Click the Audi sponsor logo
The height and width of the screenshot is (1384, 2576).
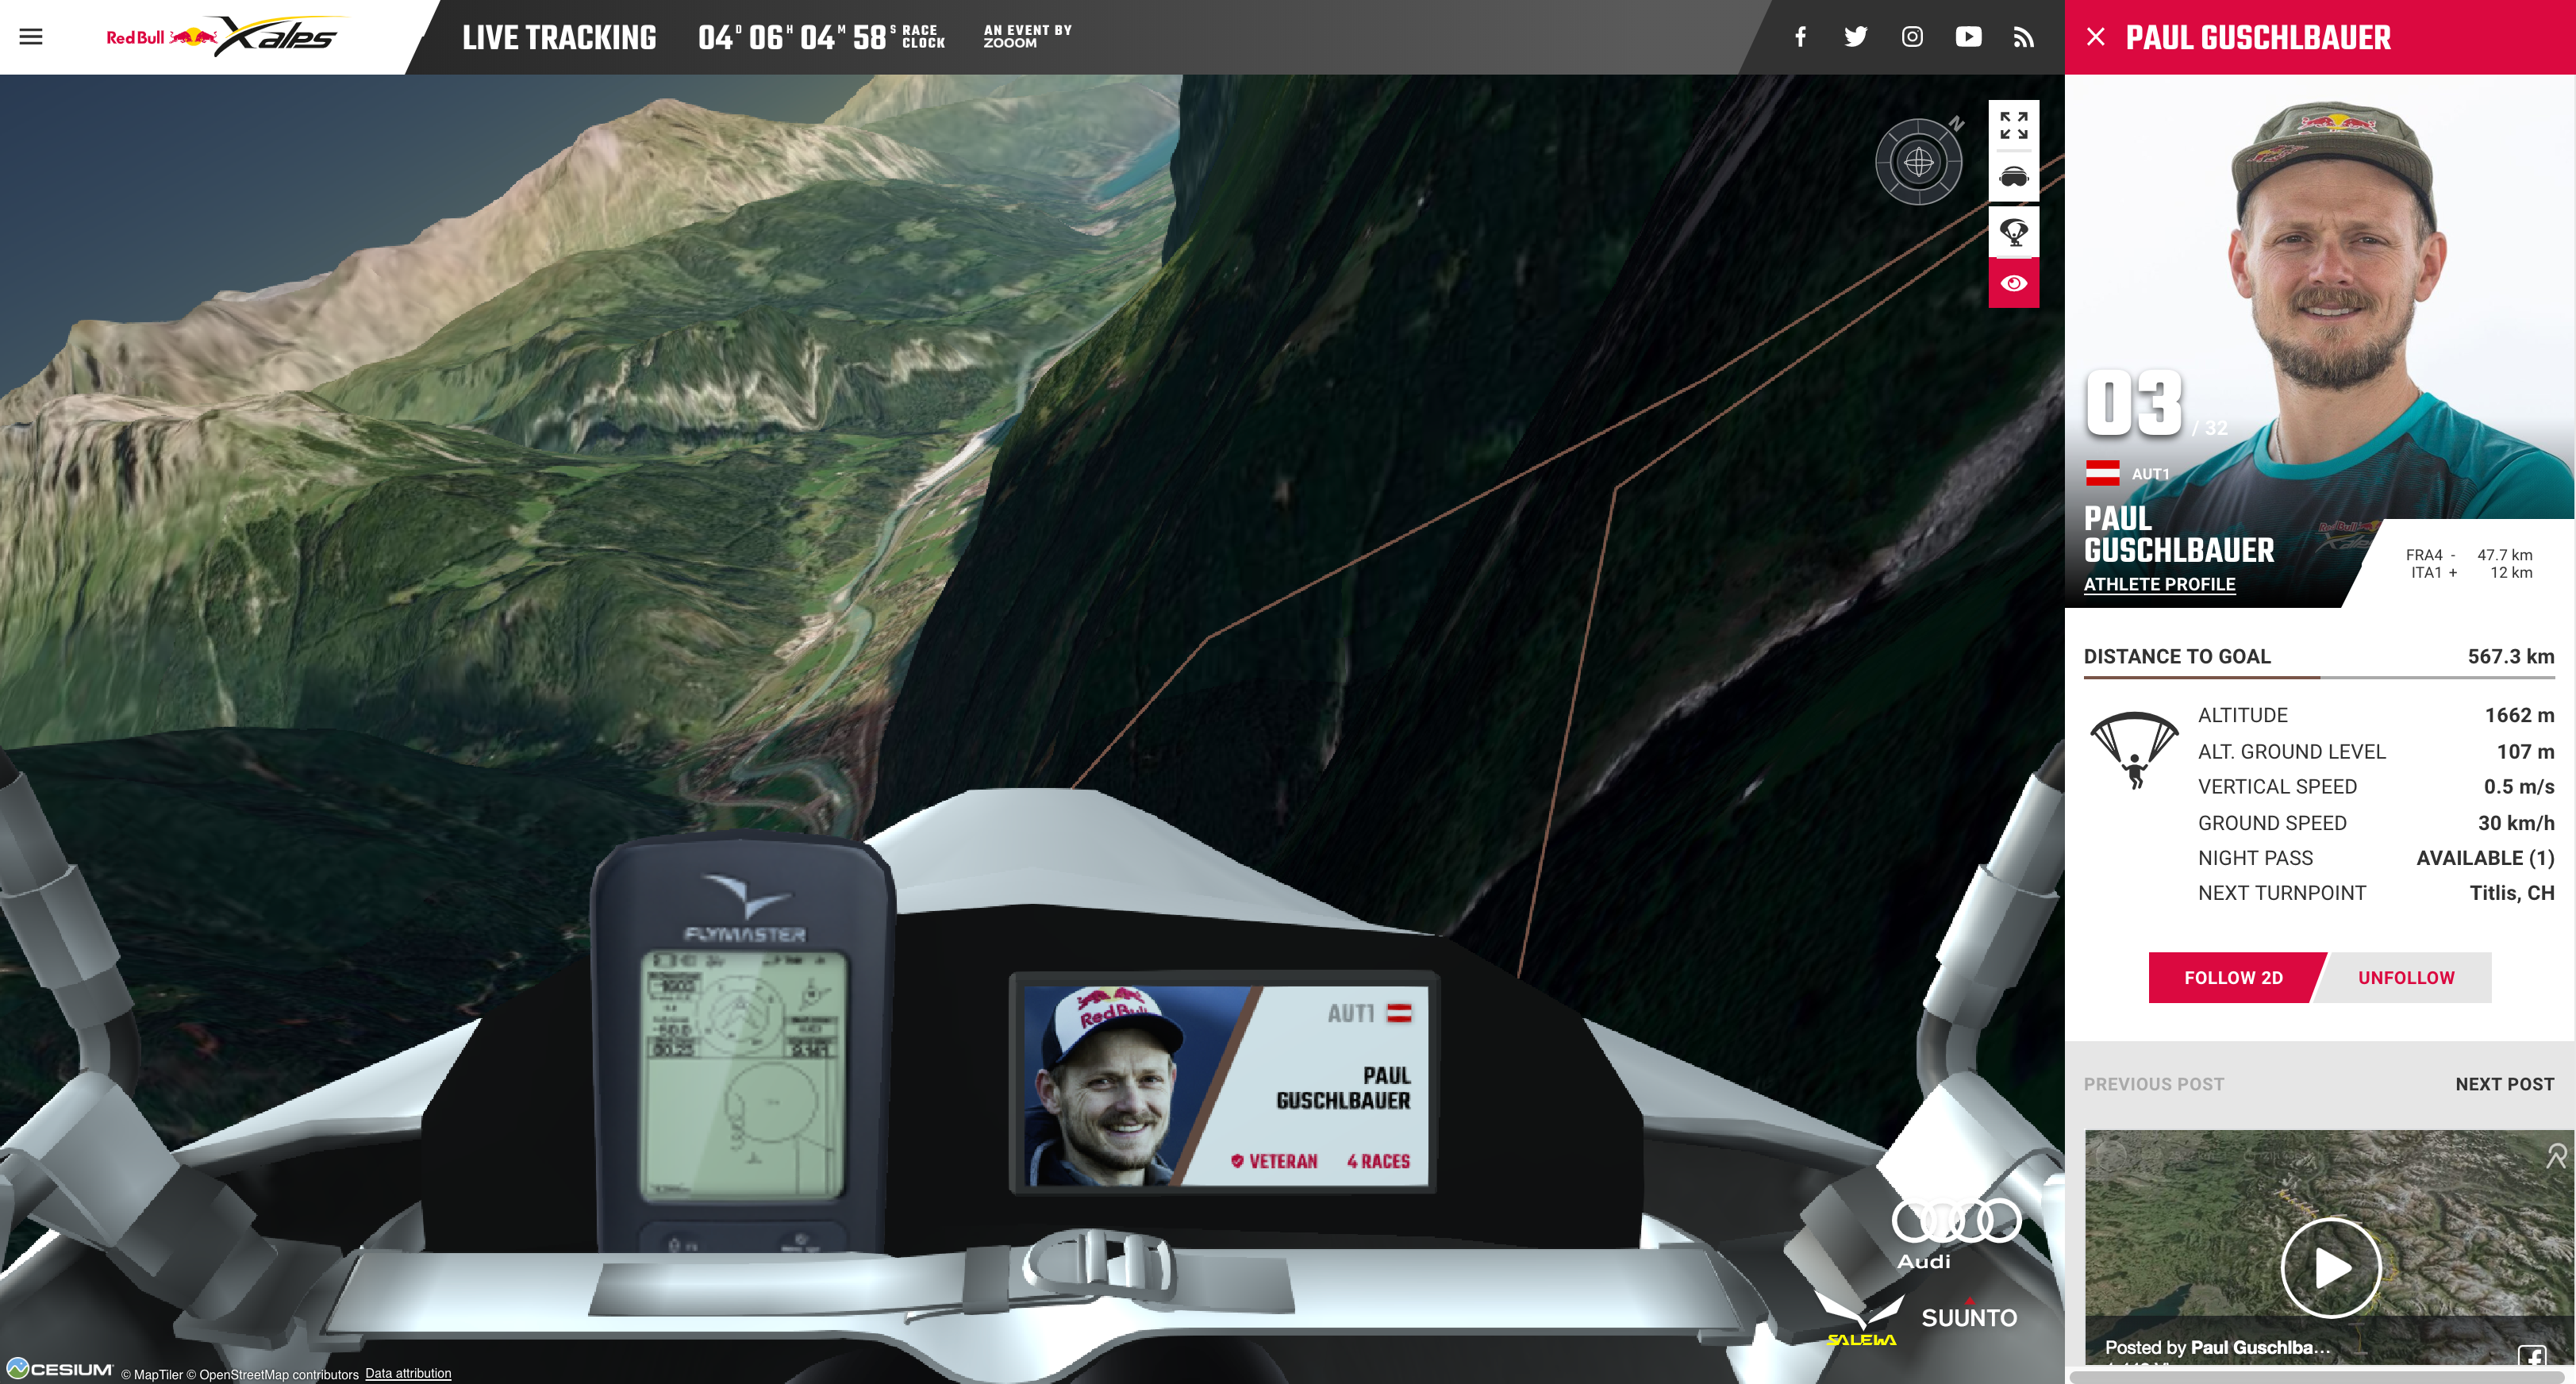pos(1956,1233)
